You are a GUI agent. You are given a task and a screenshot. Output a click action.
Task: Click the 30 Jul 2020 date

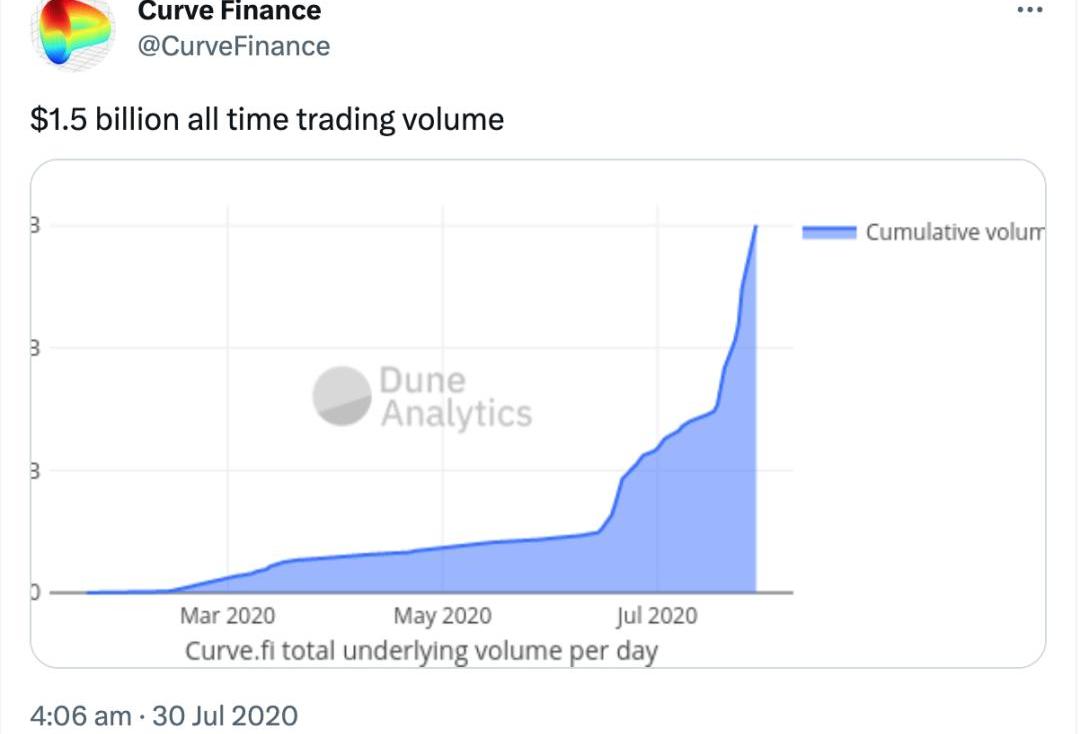coord(226,716)
